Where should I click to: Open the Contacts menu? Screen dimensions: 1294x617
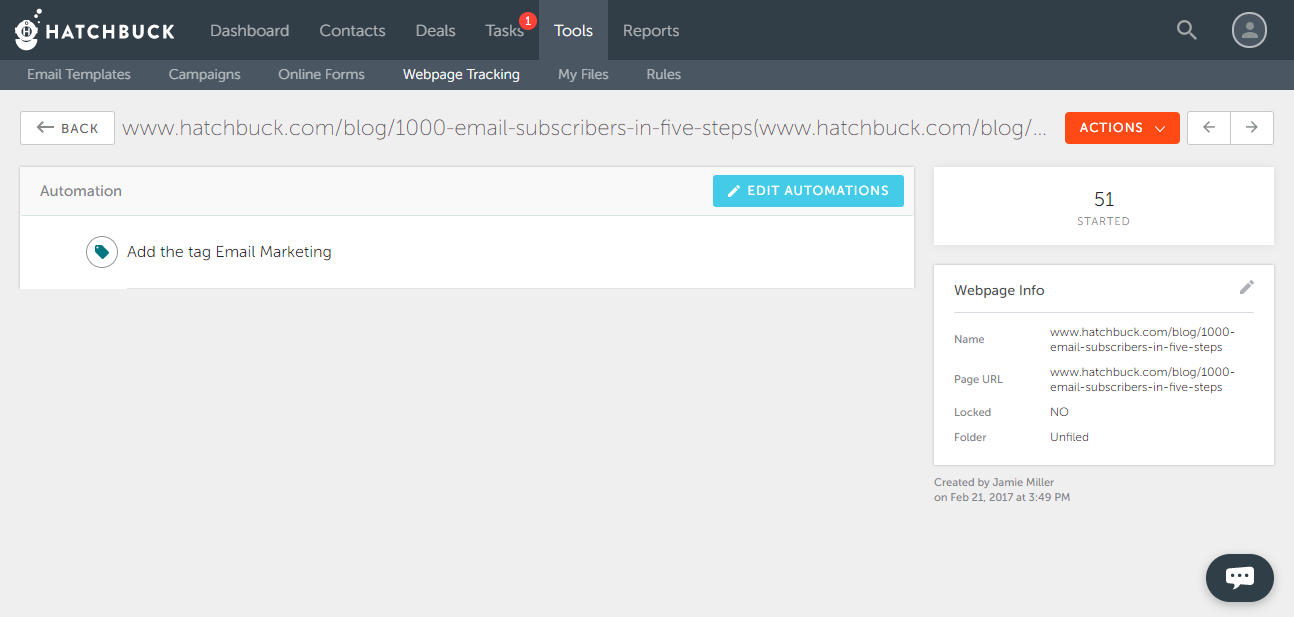click(x=352, y=31)
